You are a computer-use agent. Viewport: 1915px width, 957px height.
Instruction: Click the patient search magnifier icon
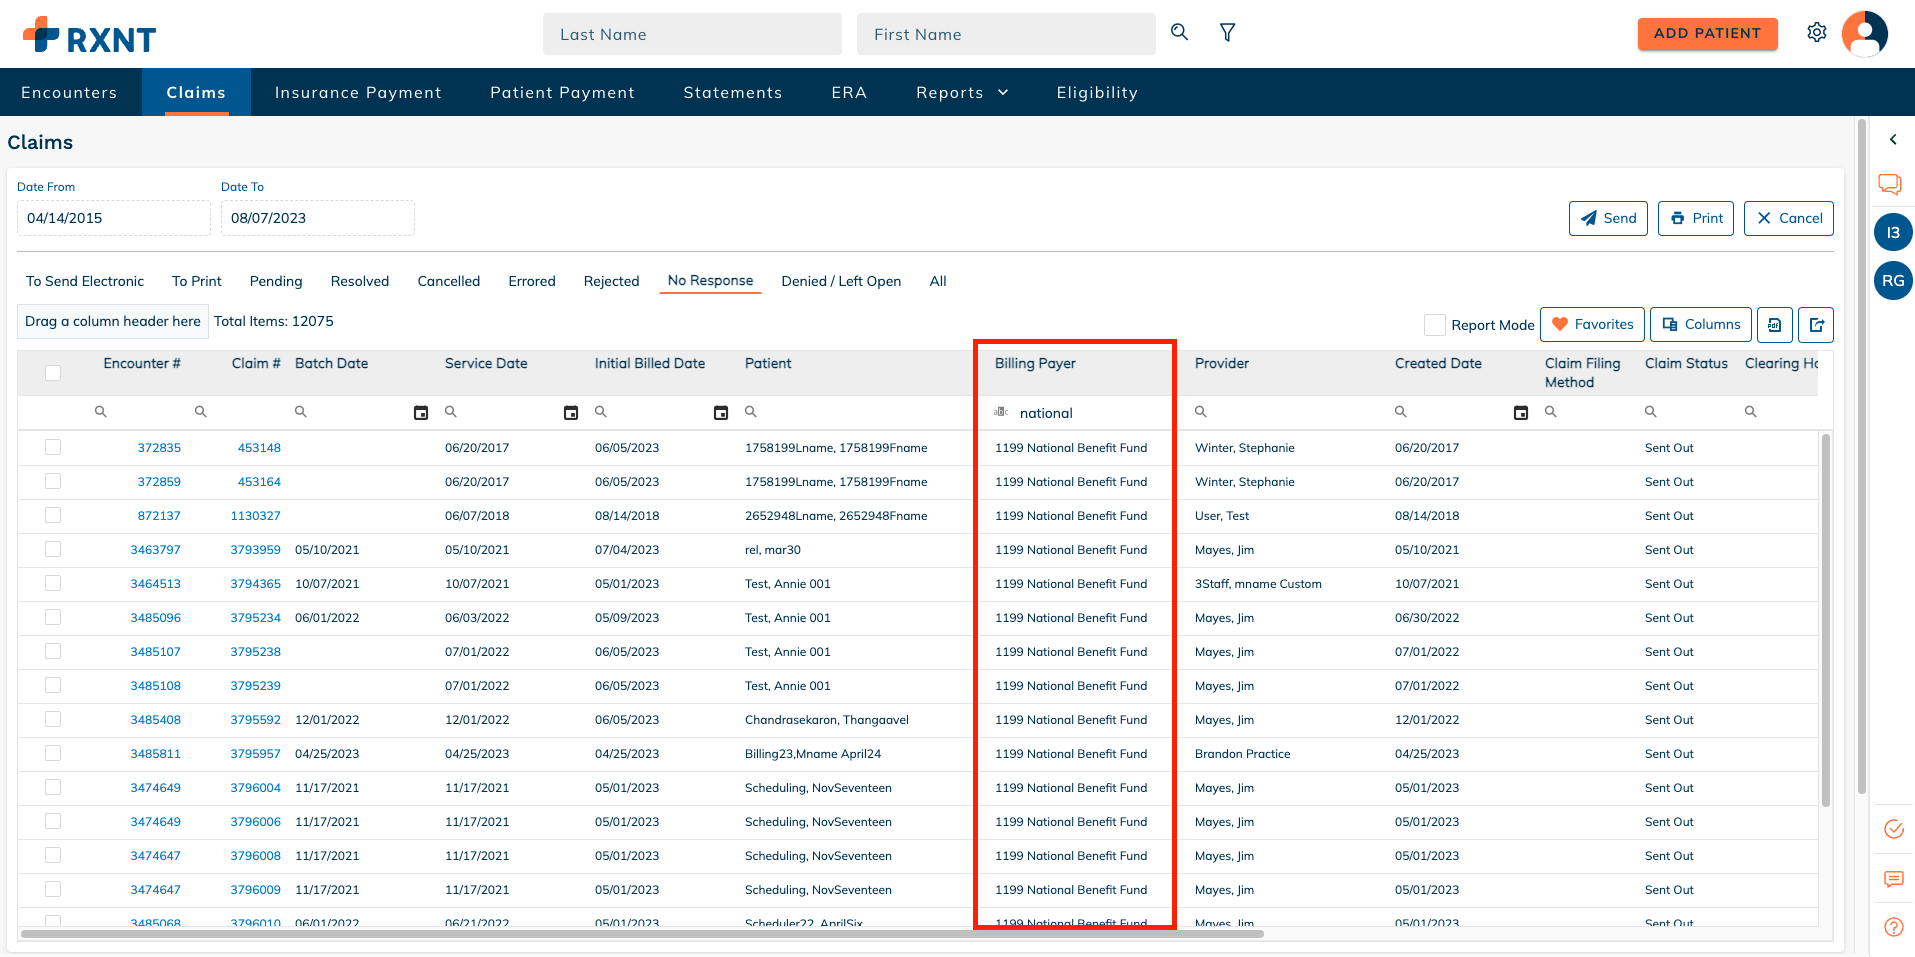[x=1180, y=32]
